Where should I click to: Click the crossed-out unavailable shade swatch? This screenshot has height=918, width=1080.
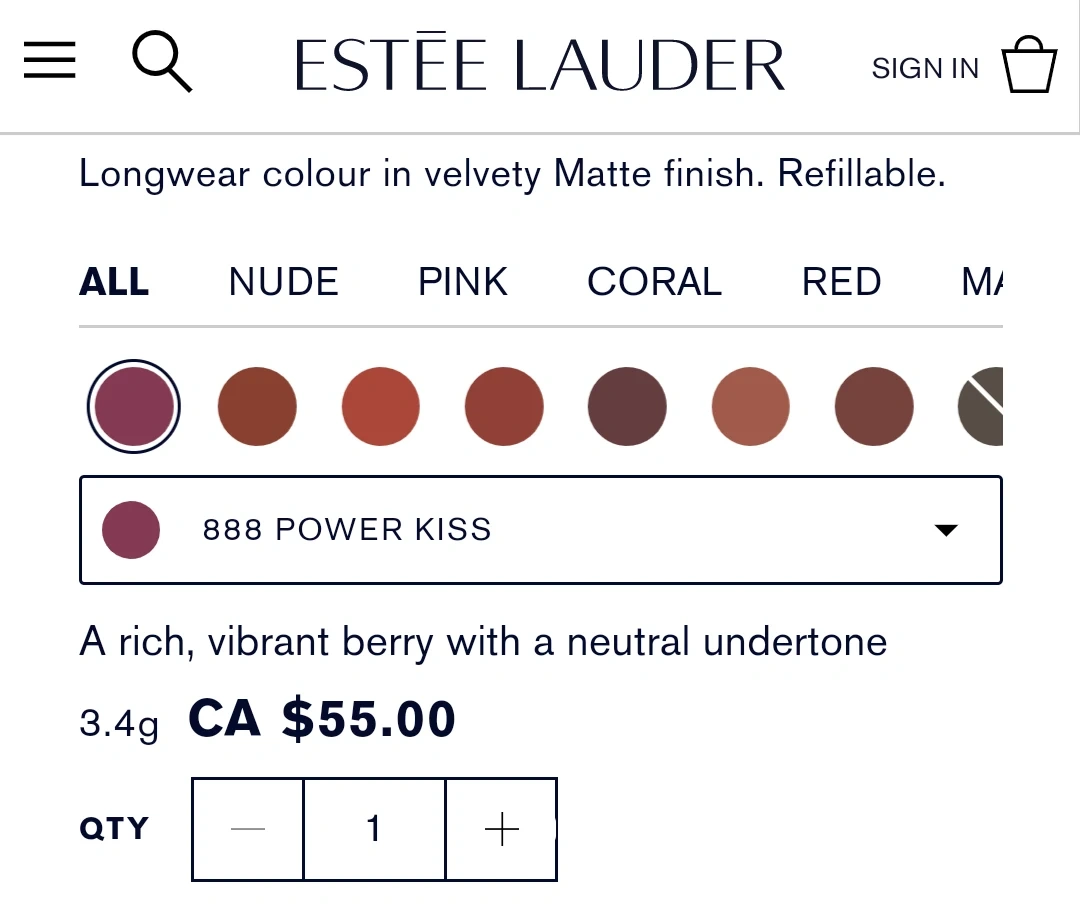982,407
